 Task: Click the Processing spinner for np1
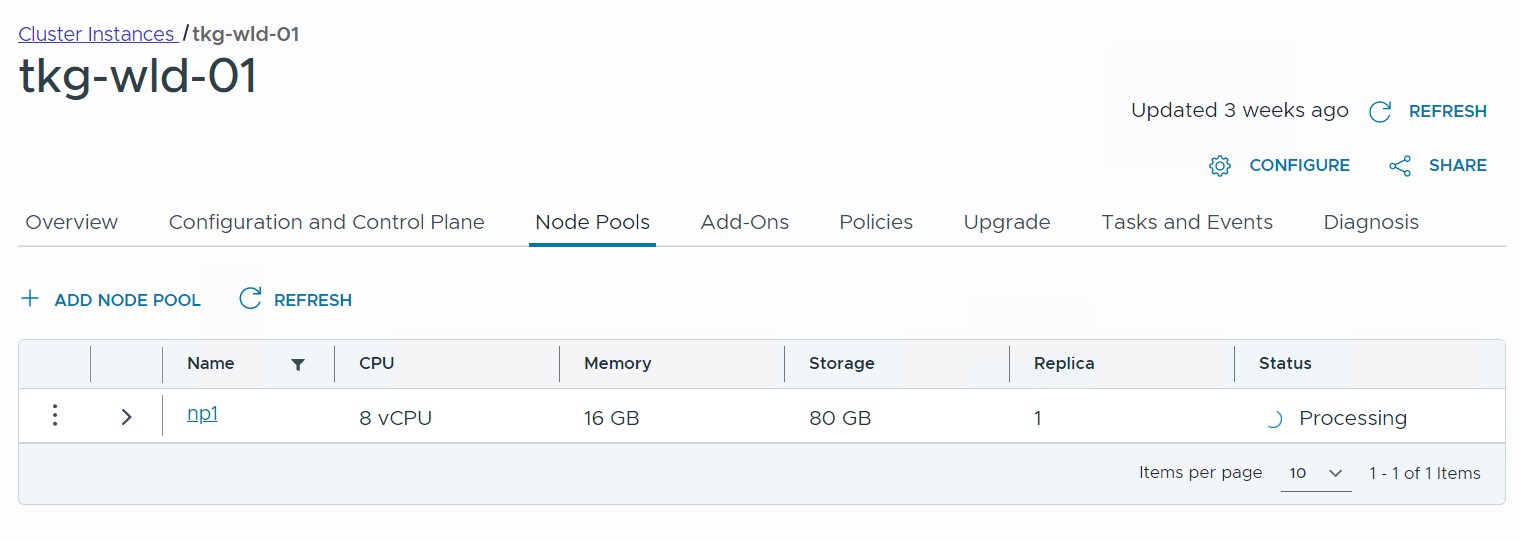pyautogui.click(x=1273, y=420)
